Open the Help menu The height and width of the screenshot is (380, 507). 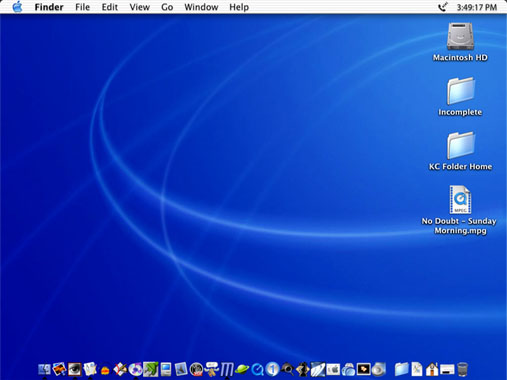click(x=239, y=7)
